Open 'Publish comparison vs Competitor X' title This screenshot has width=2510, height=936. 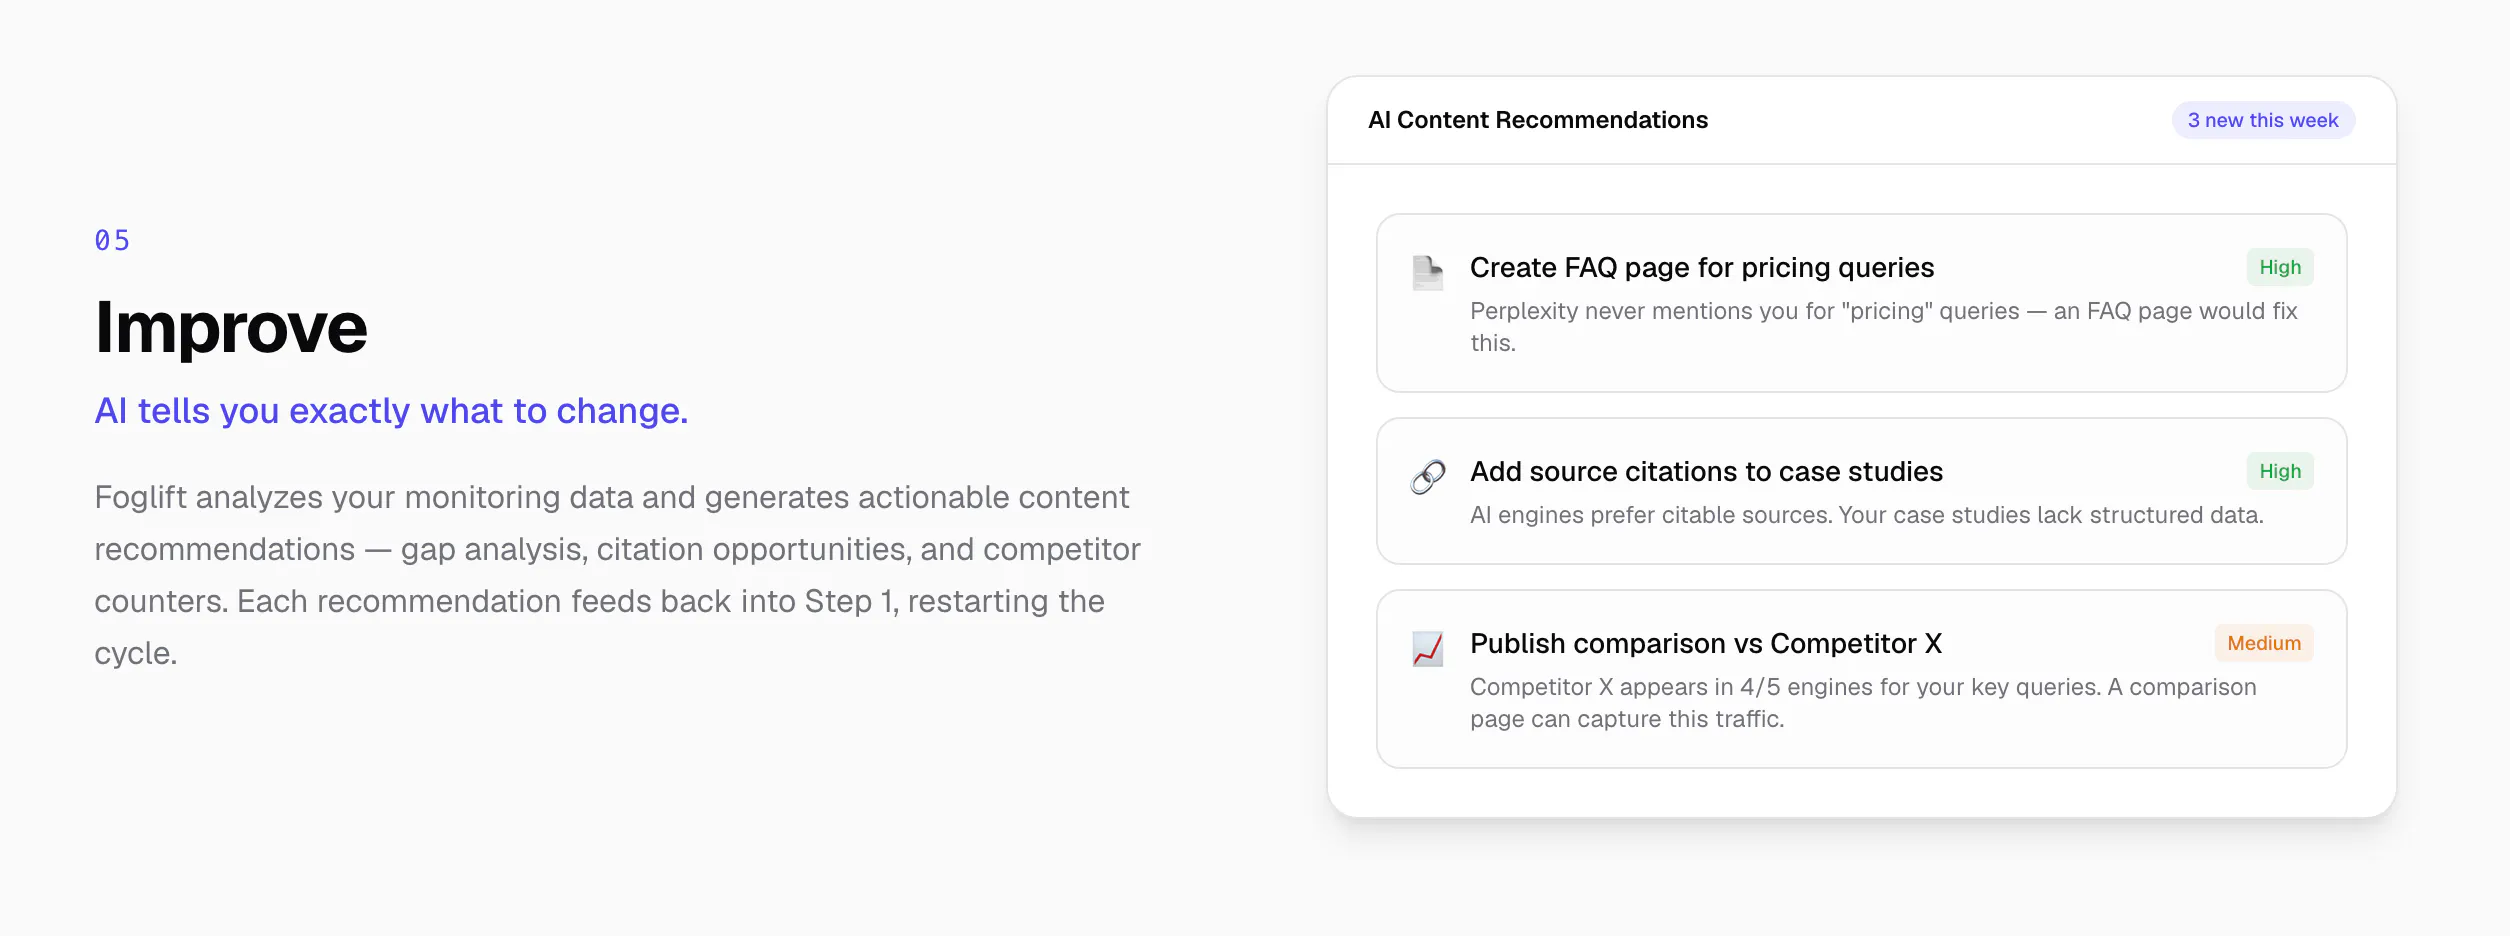[1706, 643]
